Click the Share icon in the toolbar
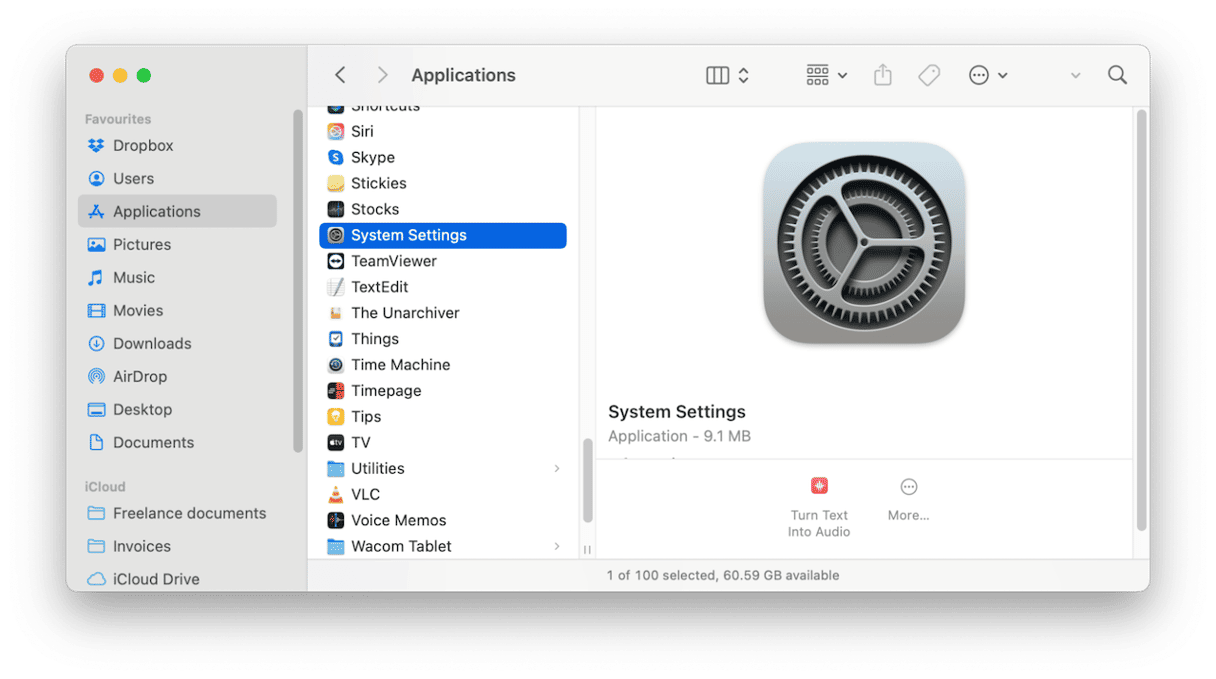Viewport: 1216px width, 679px height. (882, 75)
